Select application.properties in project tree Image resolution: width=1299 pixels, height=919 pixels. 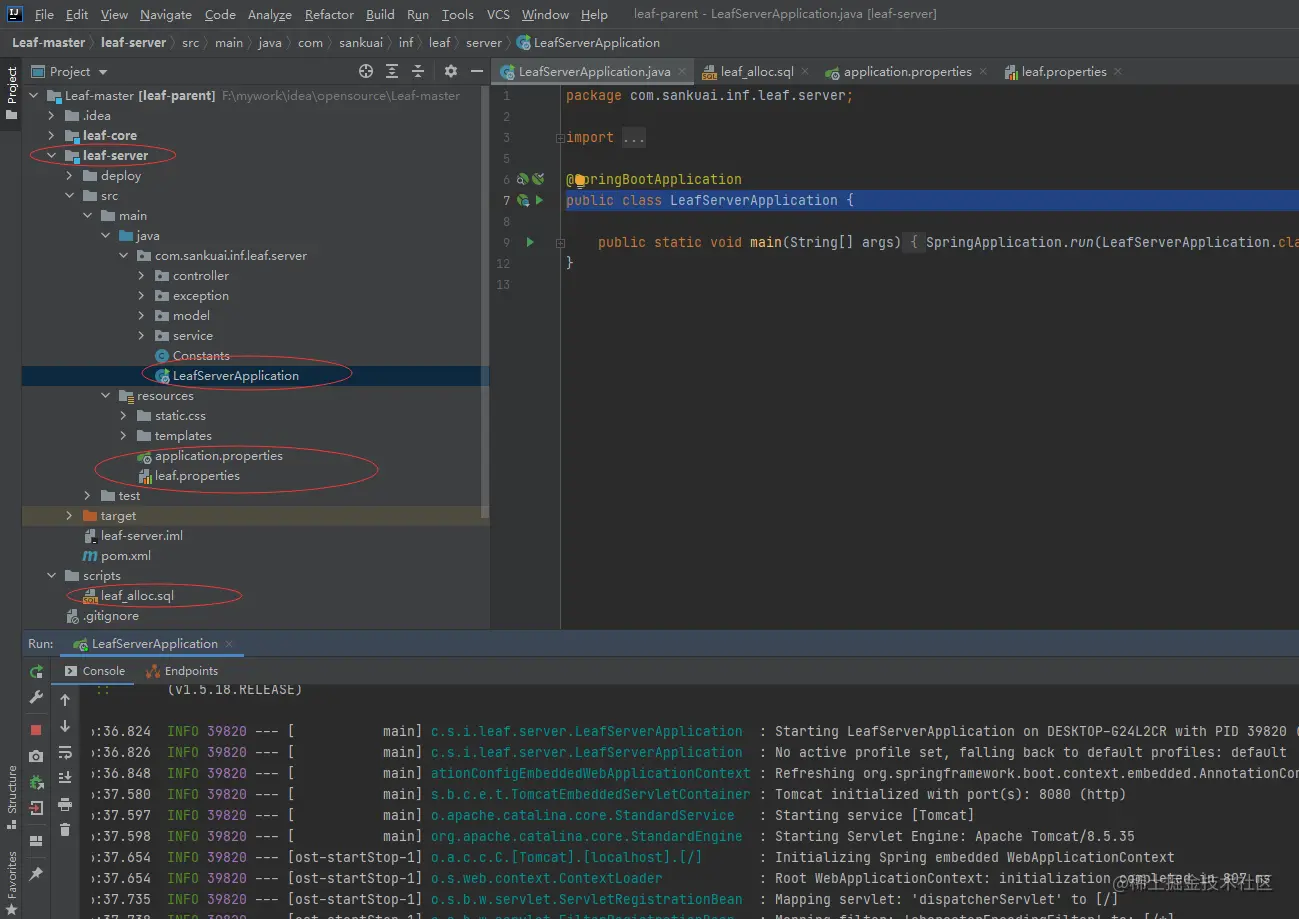tap(218, 456)
